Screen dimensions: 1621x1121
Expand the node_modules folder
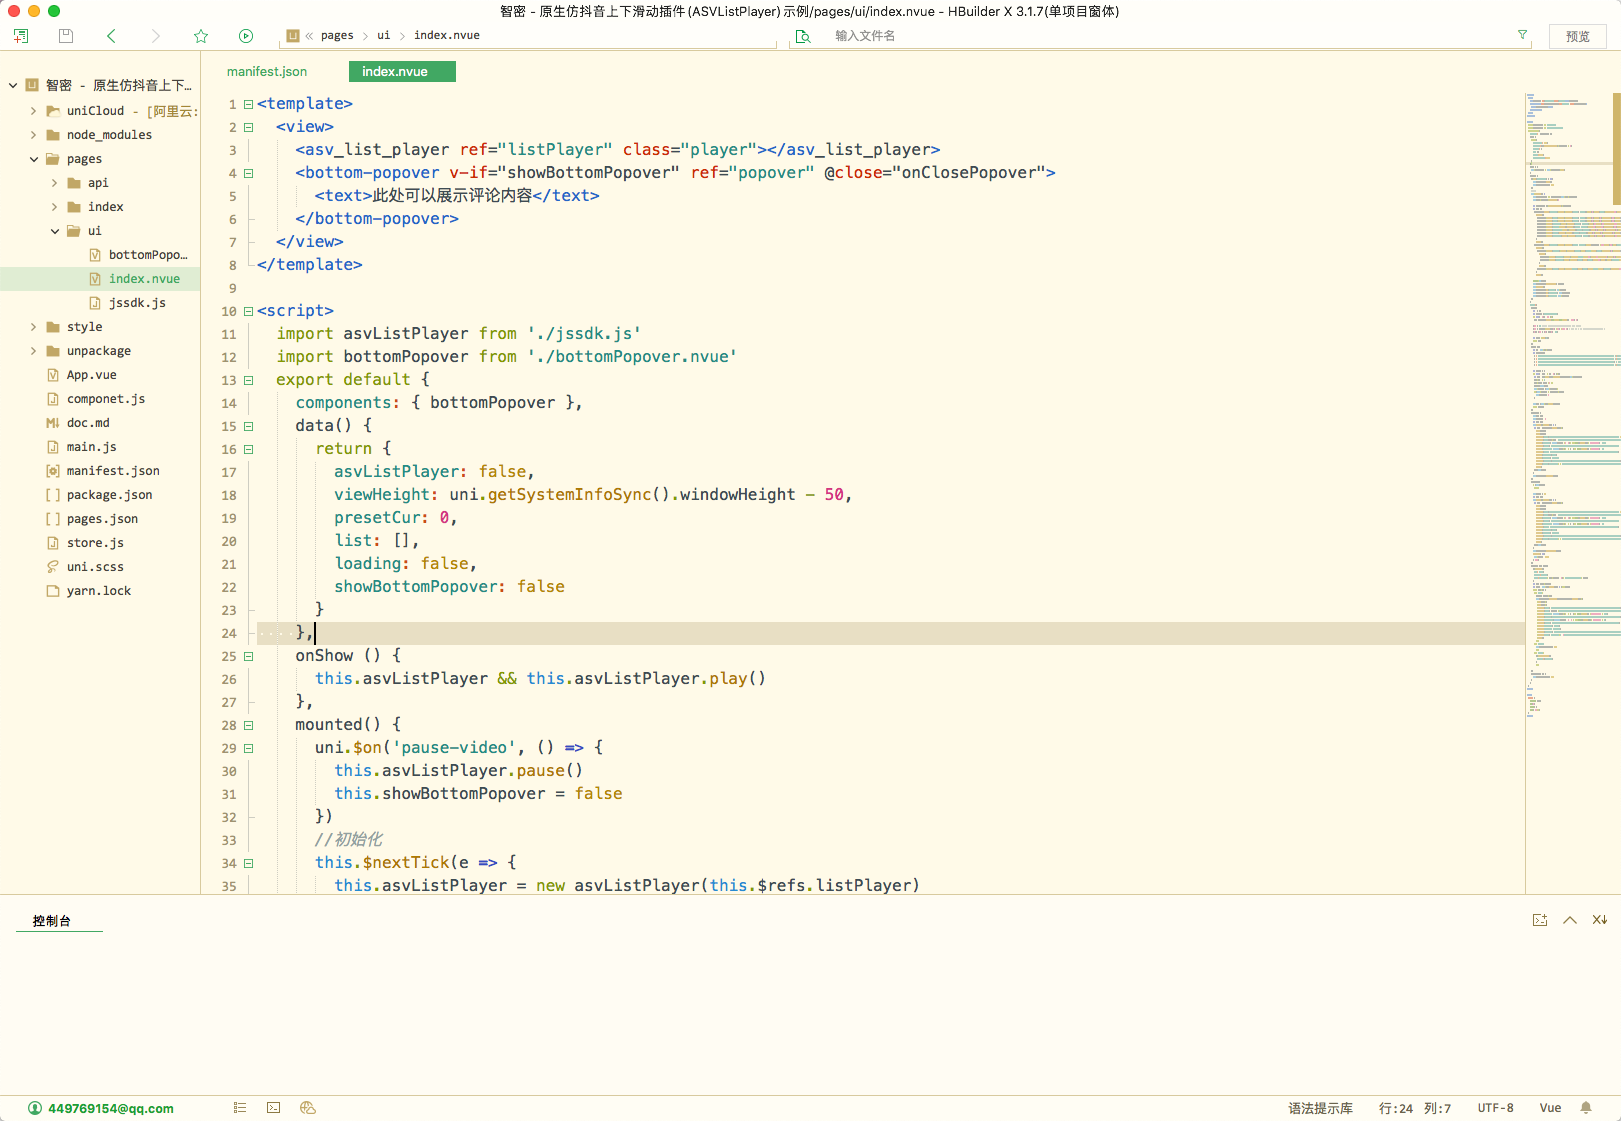click(x=33, y=135)
